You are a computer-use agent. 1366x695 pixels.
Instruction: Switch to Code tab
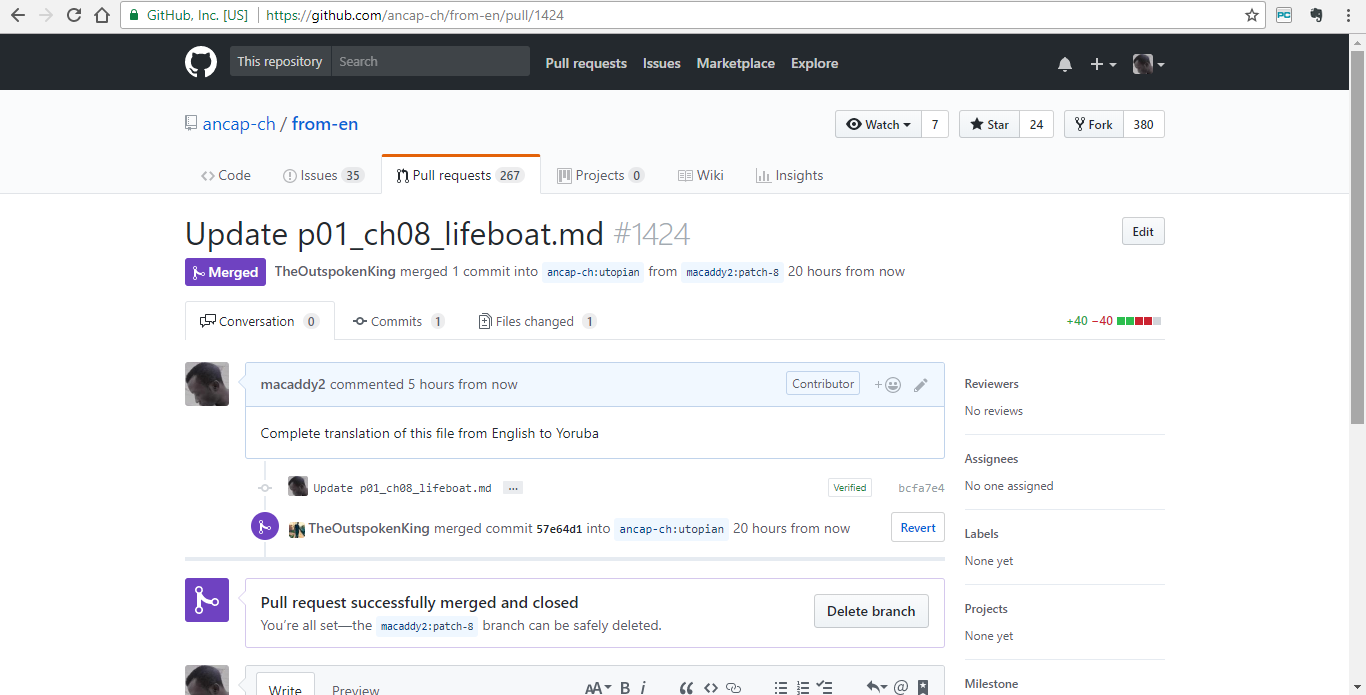point(225,175)
